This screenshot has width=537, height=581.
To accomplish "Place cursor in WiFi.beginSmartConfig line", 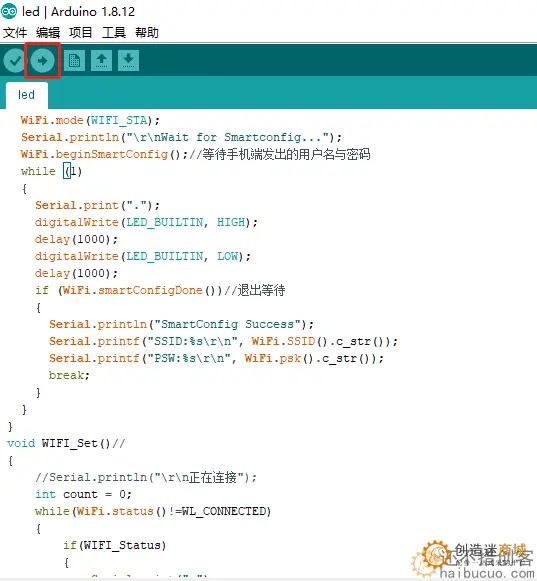I will pos(195,154).
